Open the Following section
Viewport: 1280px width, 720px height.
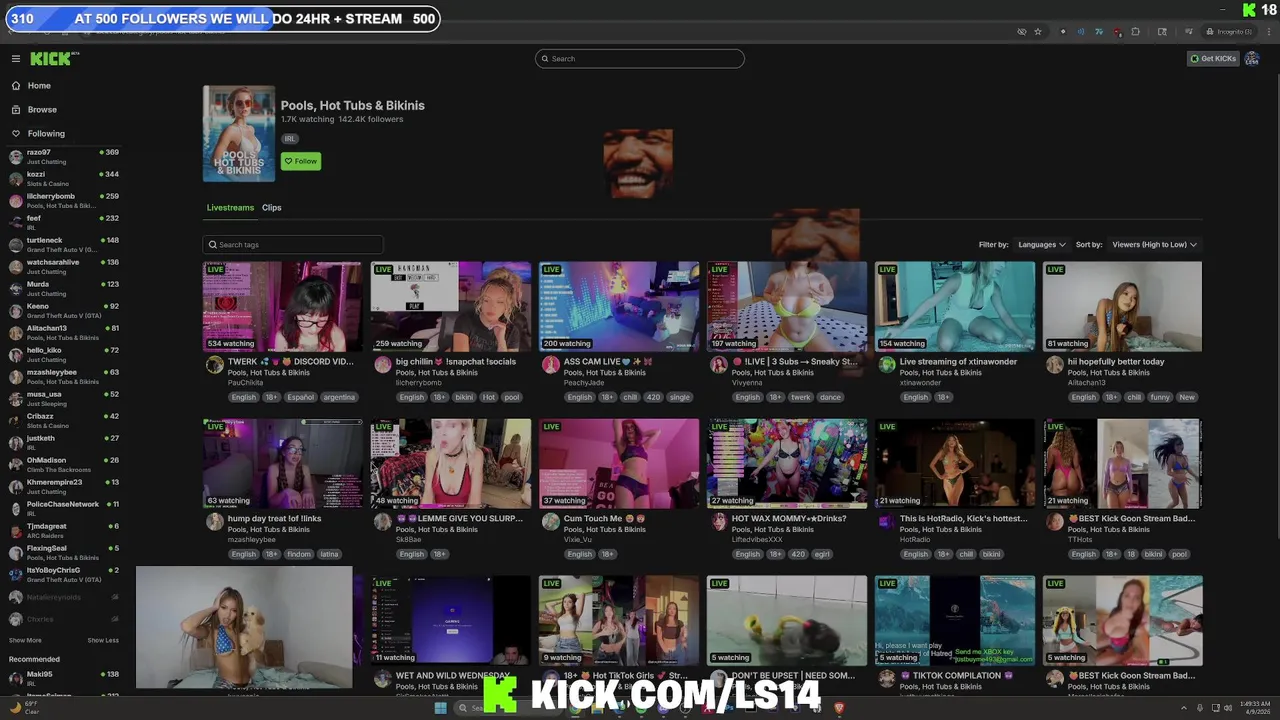[46, 134]
